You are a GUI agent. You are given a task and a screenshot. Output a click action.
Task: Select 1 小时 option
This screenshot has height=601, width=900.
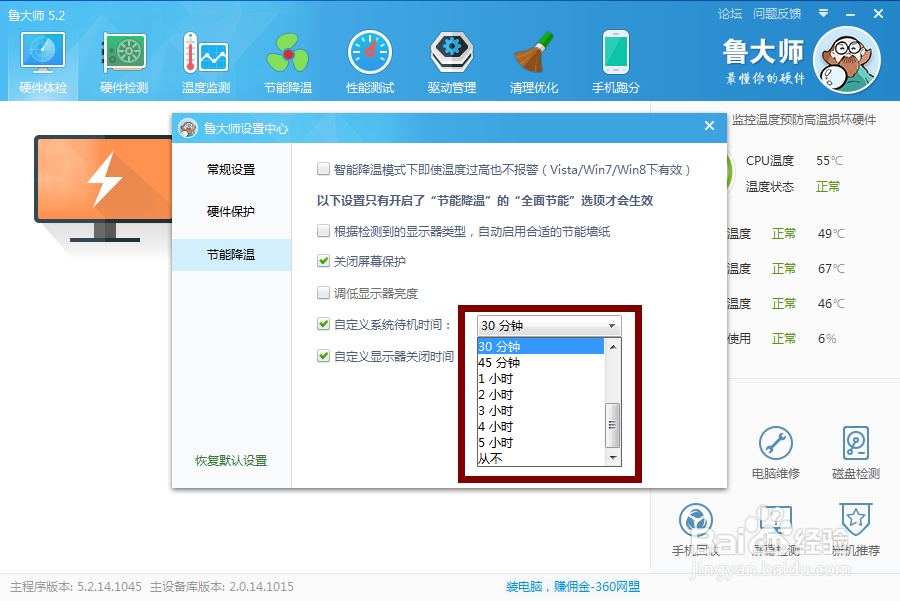(541, 379)
